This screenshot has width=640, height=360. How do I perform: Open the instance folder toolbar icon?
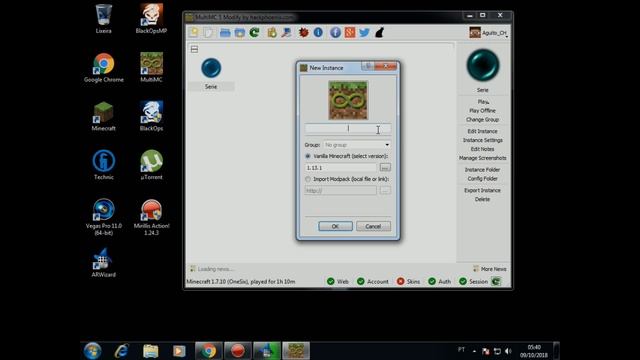click(x=225, y=33)
